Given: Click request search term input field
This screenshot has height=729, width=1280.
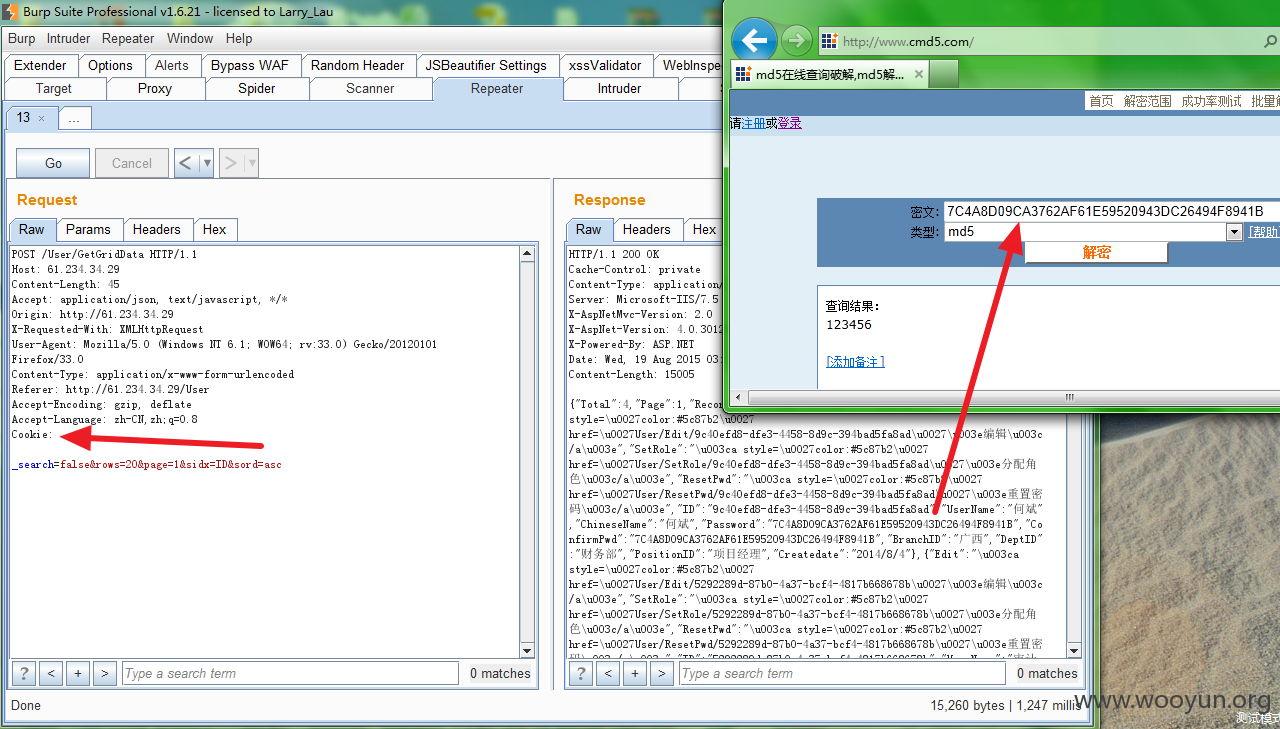Looking at the screenshot, I should [x=290, y=673].
